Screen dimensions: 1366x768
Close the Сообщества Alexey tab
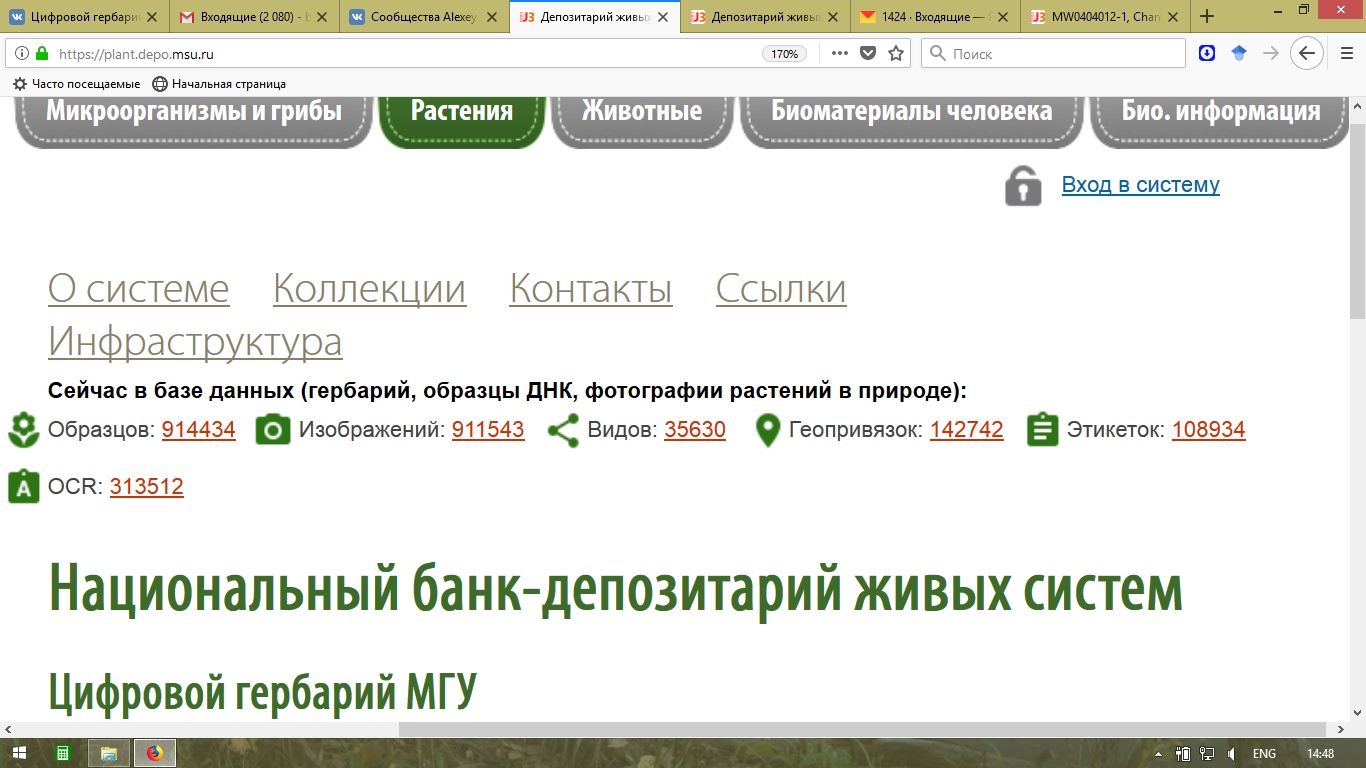click(x=492, y=17)
